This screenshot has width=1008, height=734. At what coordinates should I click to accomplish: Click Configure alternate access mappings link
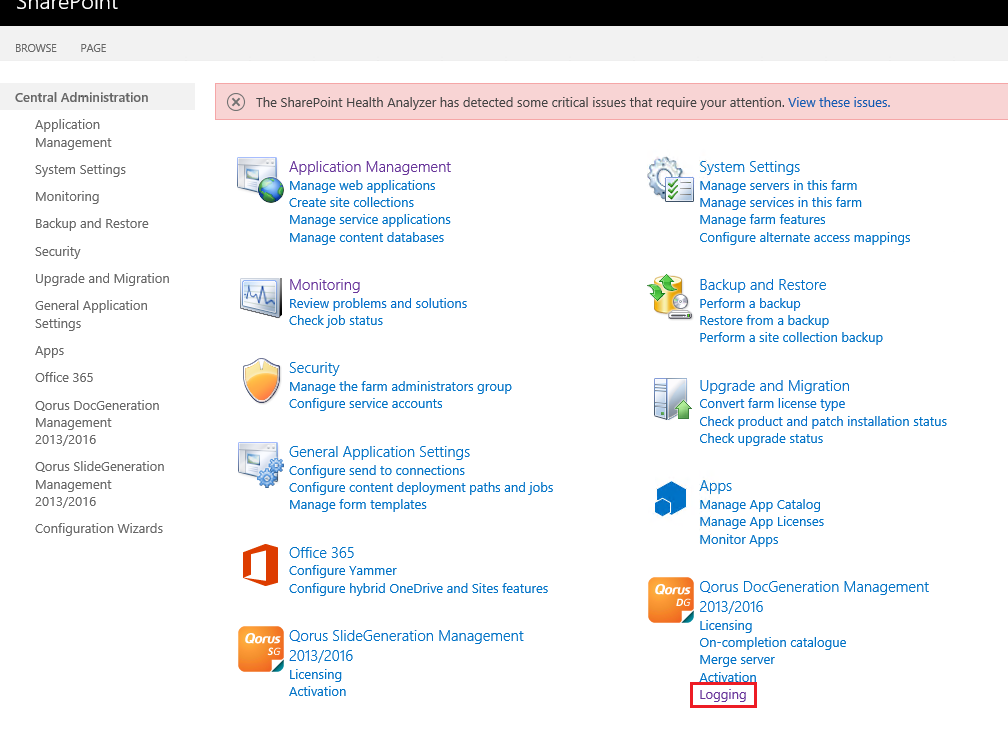(805, 238)
